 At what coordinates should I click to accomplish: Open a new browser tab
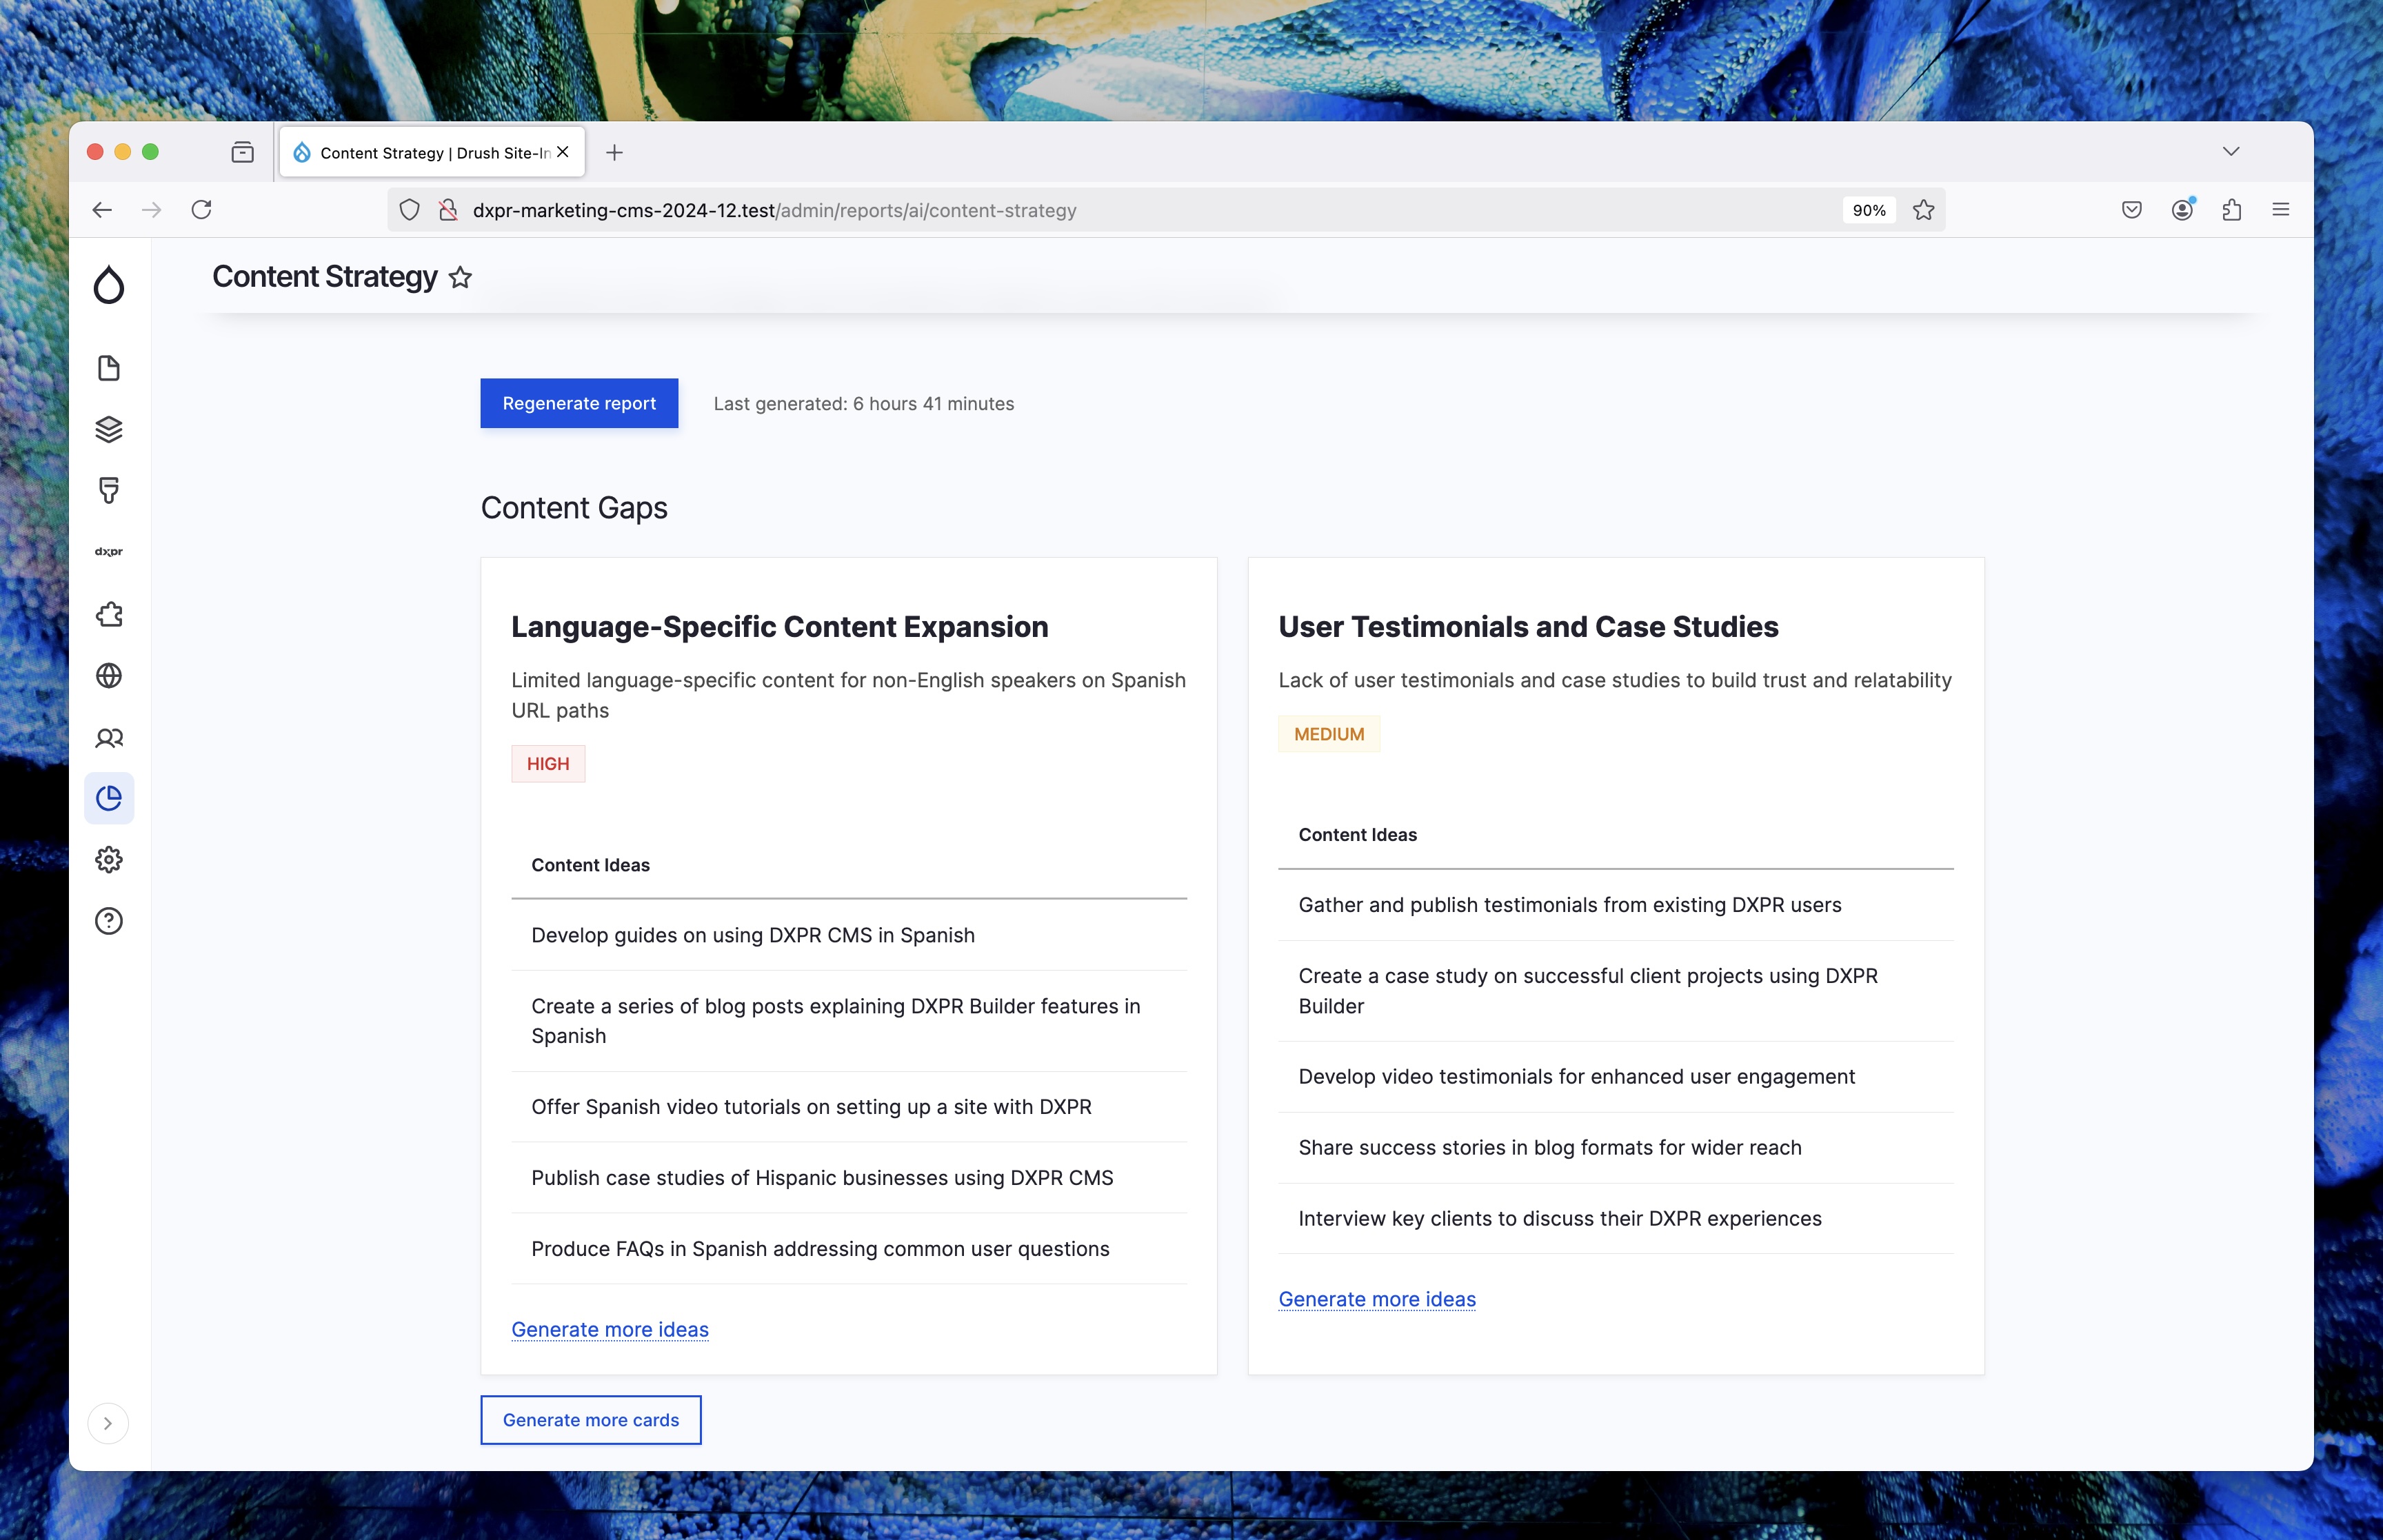614,152
